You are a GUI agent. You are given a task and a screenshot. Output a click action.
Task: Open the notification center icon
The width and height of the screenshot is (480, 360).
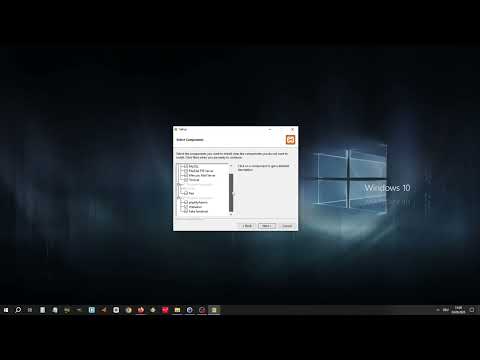pyautogui.click(x=472, y=310)
